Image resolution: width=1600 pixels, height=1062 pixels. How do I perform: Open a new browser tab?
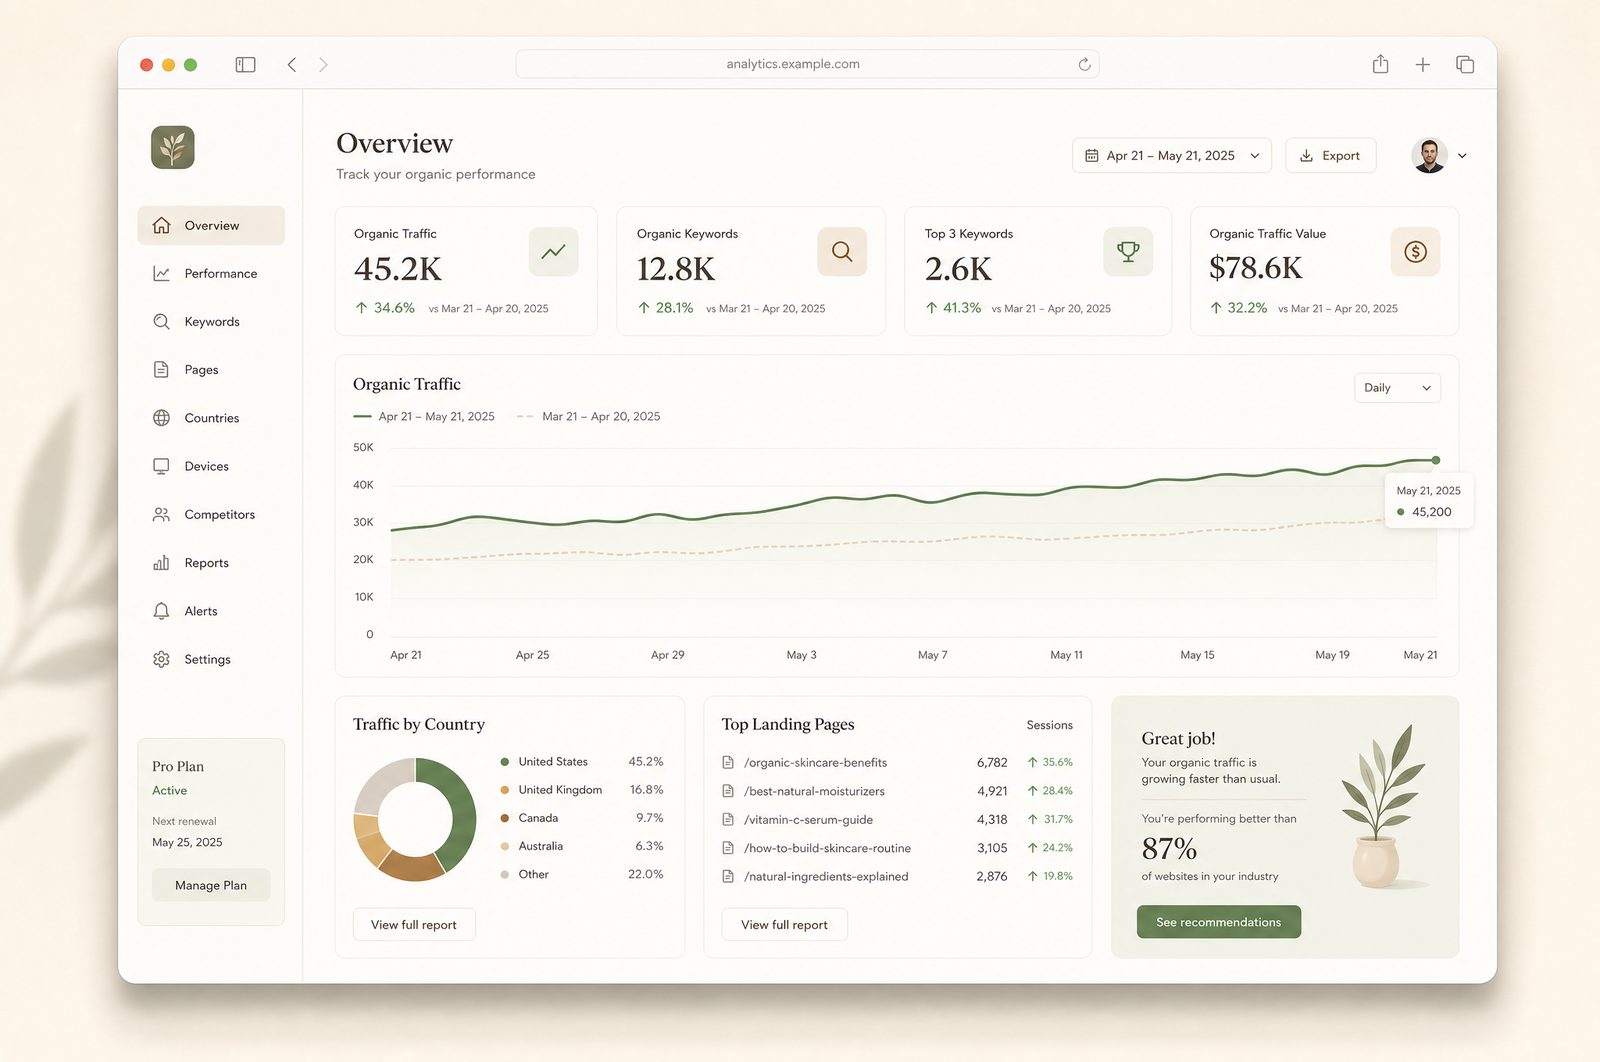pyautogui.click(x=1422, y=64)
